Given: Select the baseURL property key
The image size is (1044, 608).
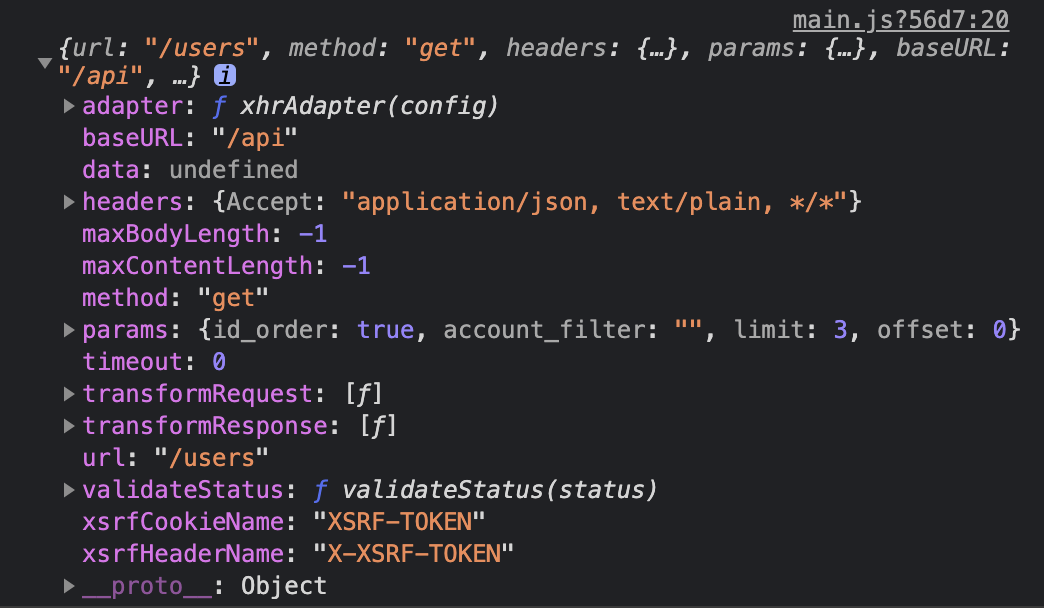Looking at the screenshot, I should click(132, 138).
